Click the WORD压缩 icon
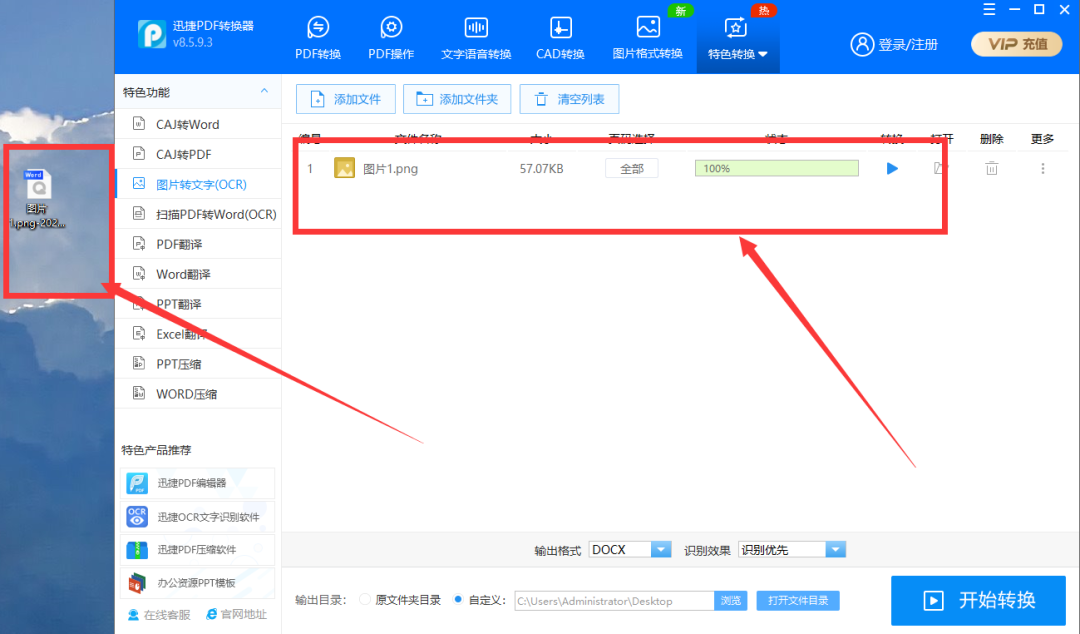1080x634 pixels. tap(139, 393)
